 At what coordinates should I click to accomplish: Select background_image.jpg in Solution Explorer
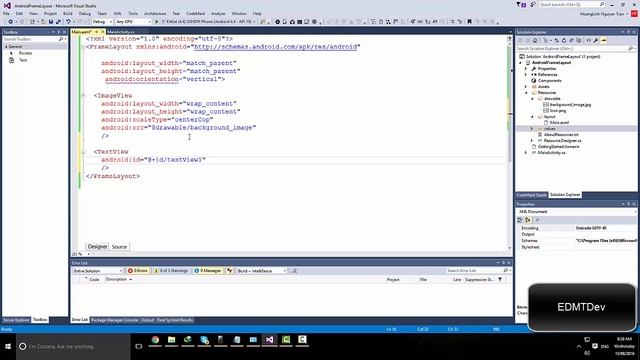570,105
